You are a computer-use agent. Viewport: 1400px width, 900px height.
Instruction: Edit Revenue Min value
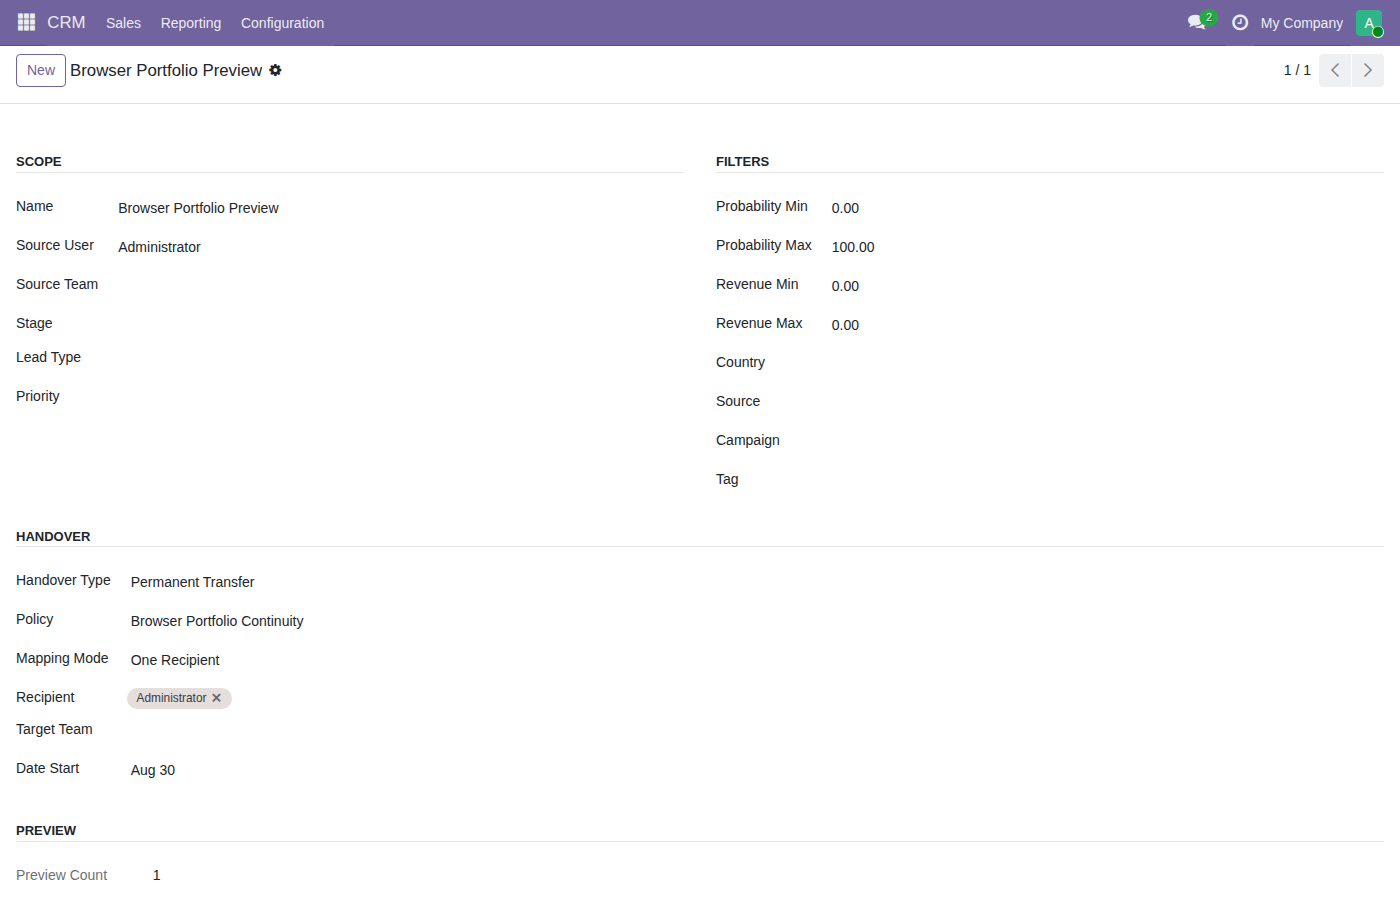1107,286
